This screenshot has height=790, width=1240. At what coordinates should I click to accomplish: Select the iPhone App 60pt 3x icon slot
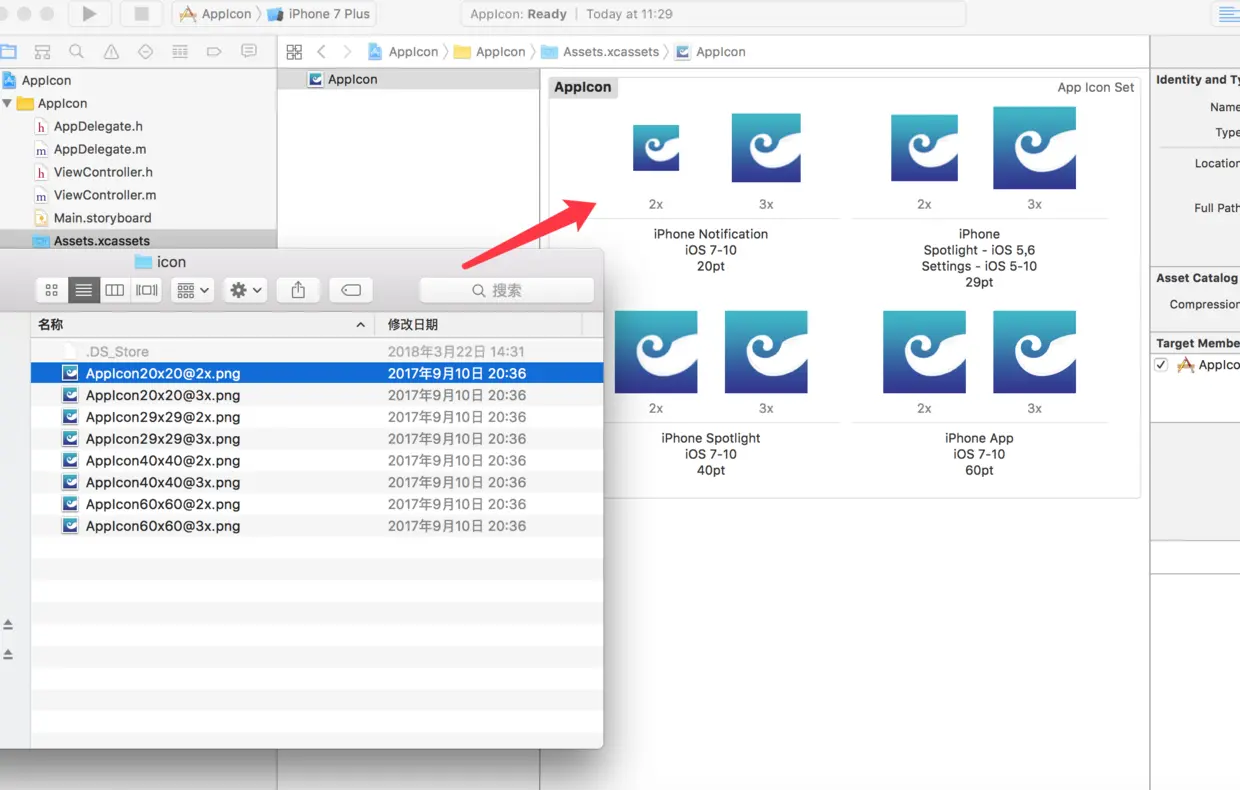click(1034, 352)
